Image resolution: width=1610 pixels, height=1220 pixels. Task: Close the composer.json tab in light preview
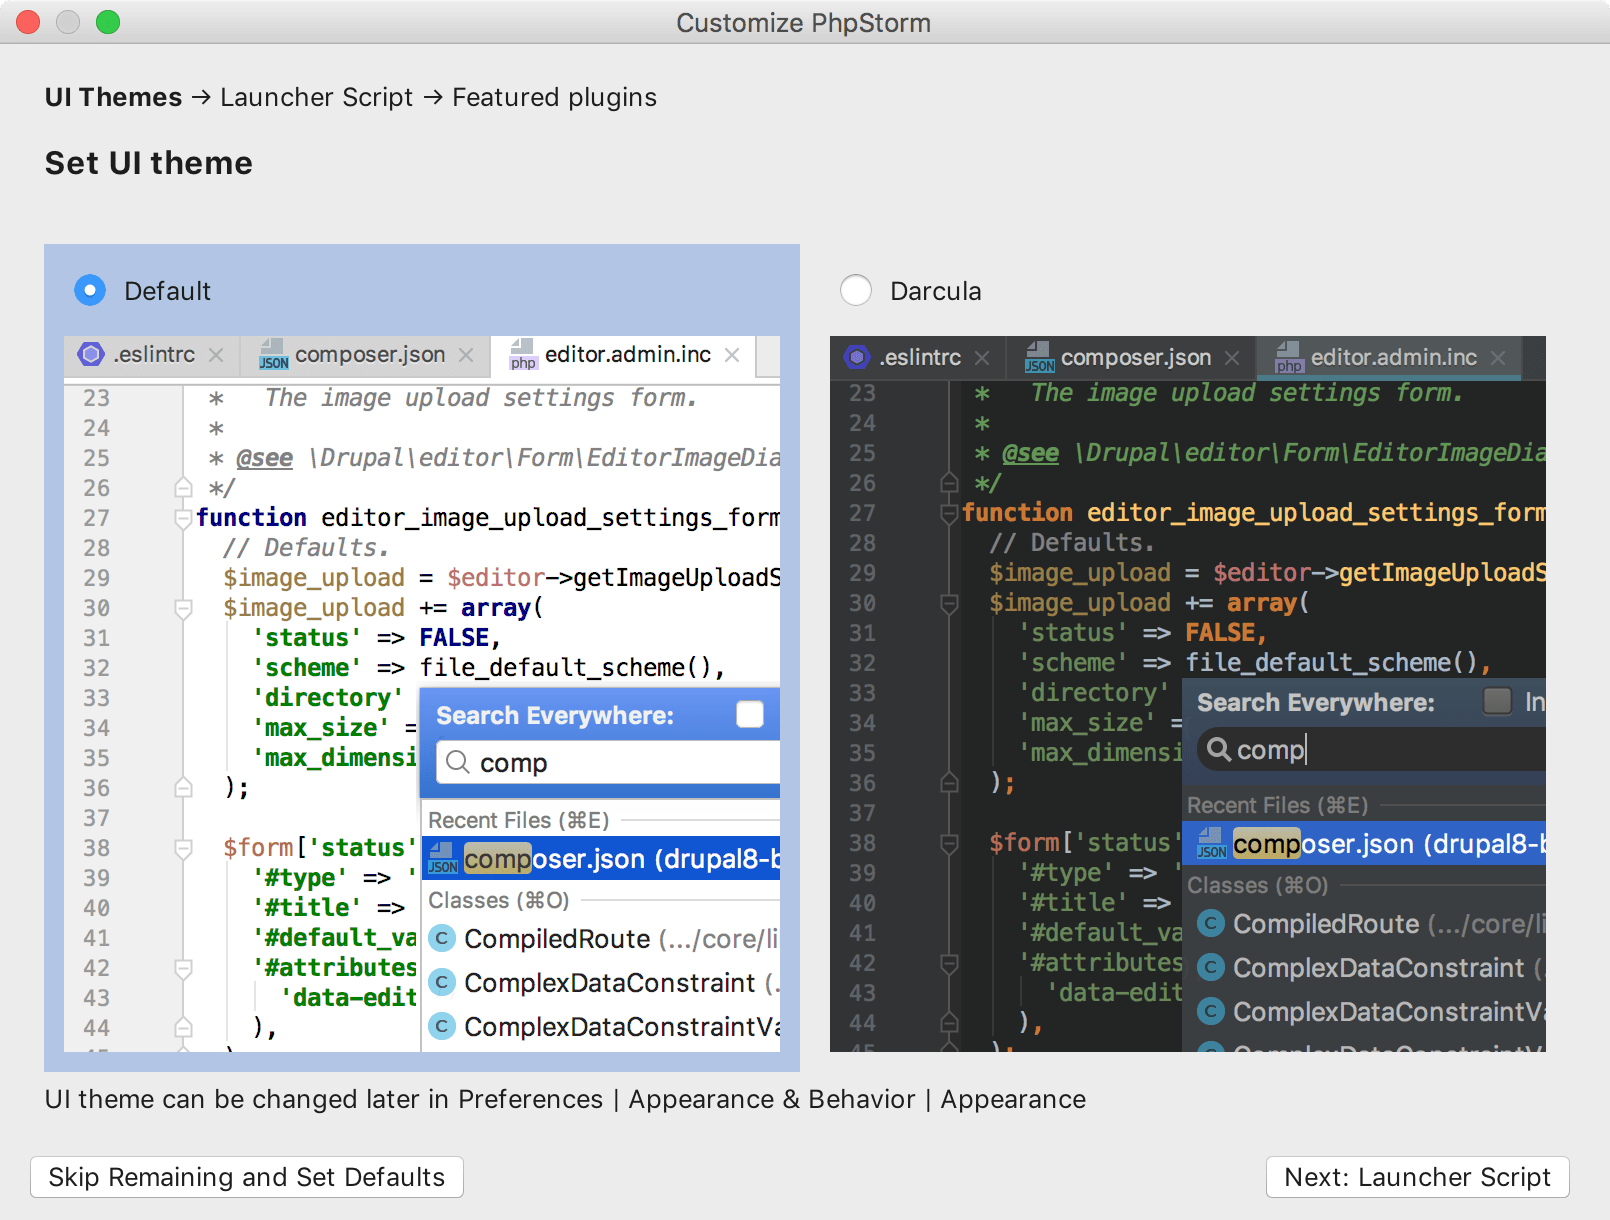click(466, 355)
